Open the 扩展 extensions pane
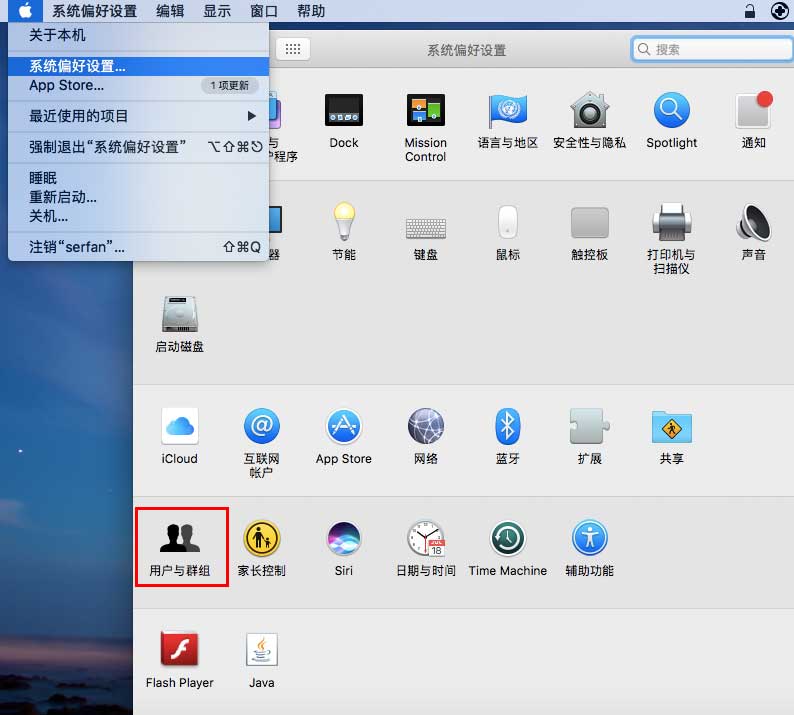794x715 pixels. (x=589, y=426)
